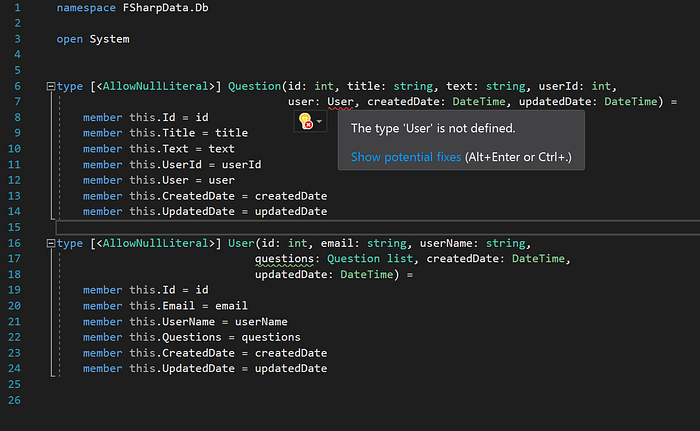Click the AllowNullLiteral attribute on the Question type
This screenshot has width=700, height=431.
click(x=156, y=86)
